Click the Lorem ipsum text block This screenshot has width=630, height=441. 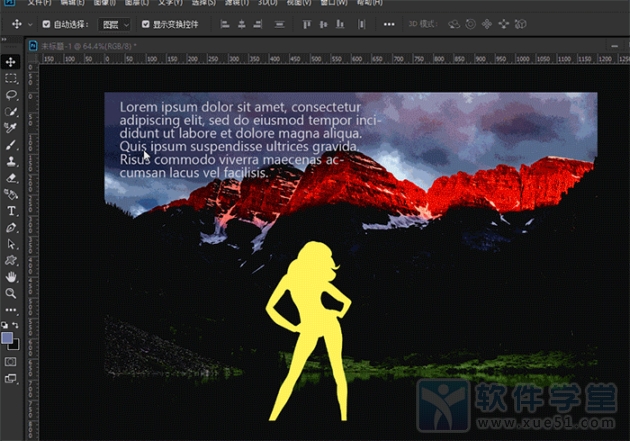coord(249,139)
